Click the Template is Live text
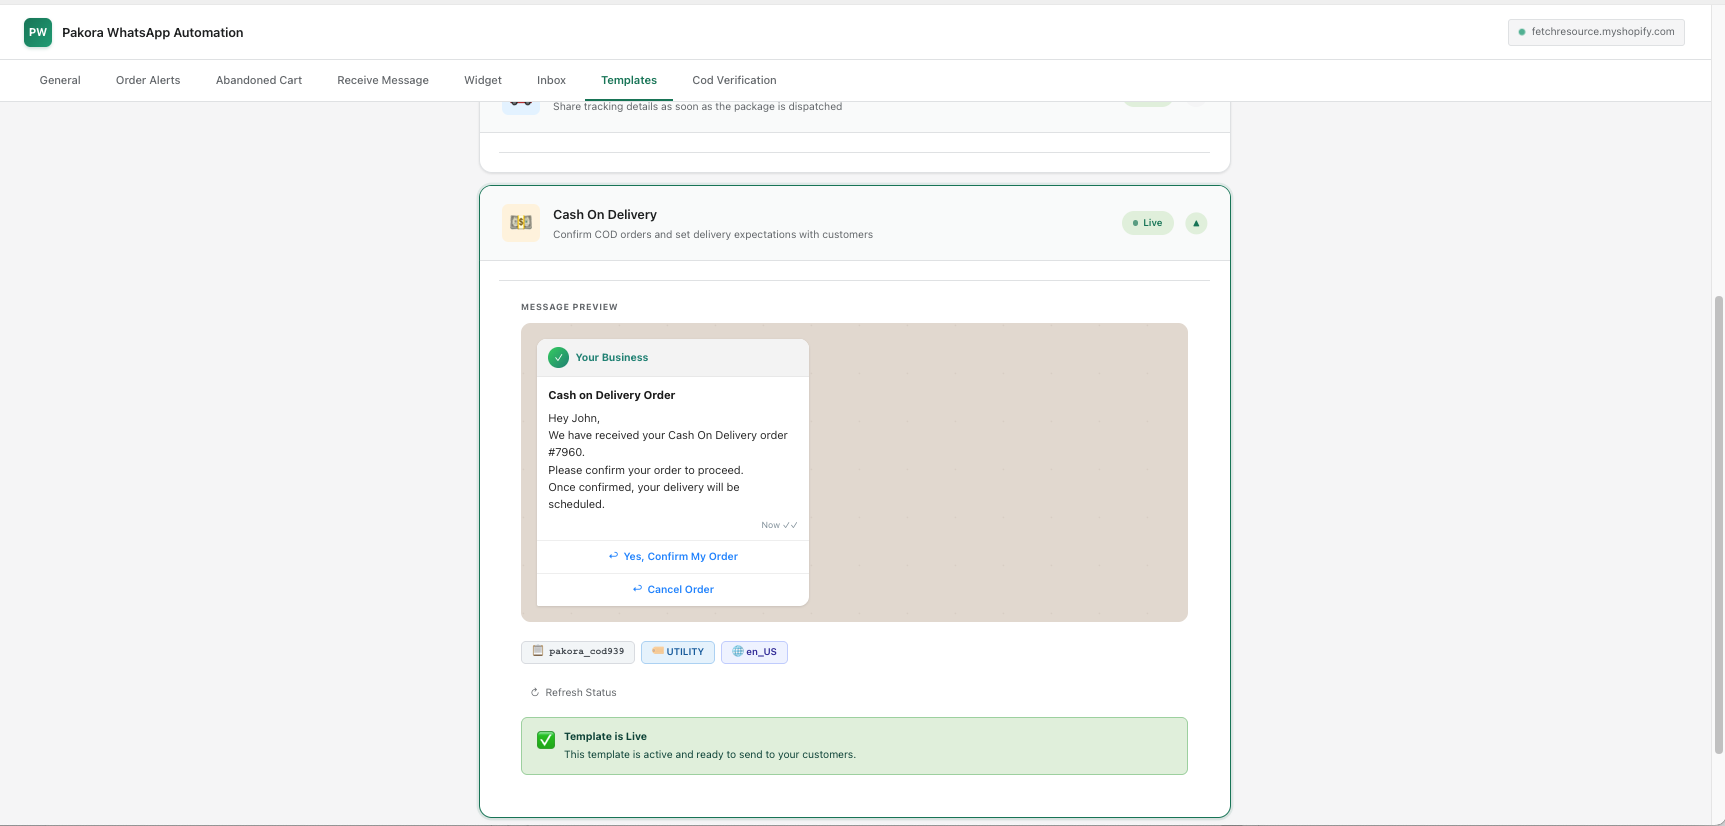 coord(605,736)
